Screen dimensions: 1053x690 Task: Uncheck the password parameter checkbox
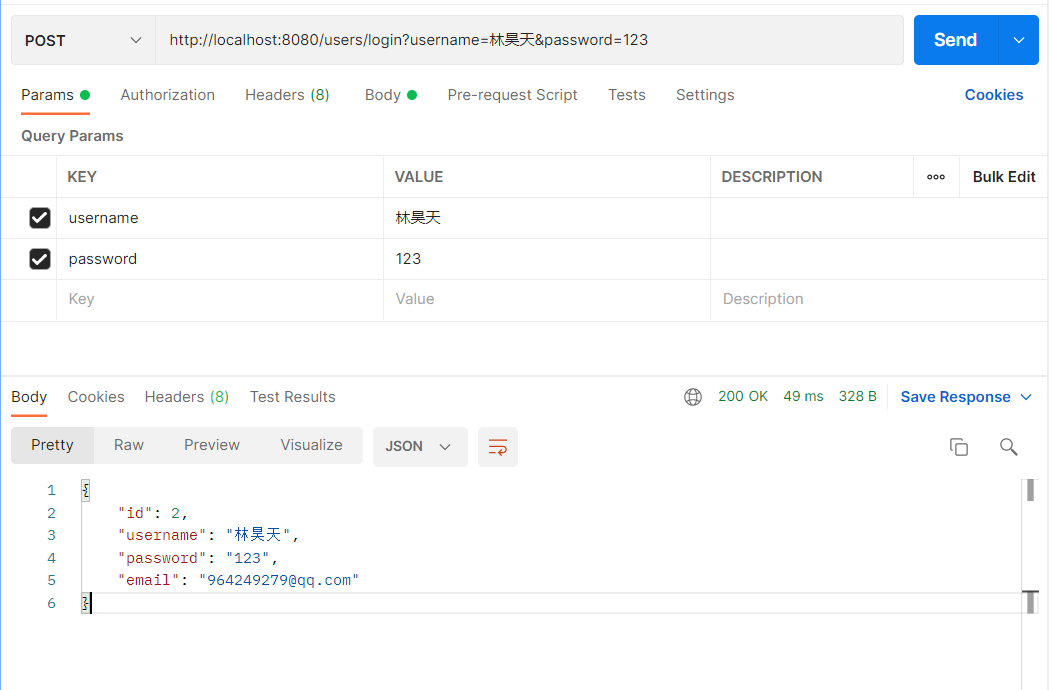coord(40,259)
